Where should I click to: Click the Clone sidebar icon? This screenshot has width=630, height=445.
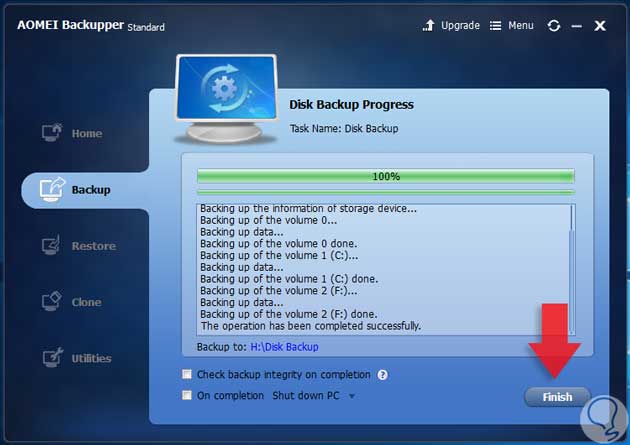pos(51,301)
